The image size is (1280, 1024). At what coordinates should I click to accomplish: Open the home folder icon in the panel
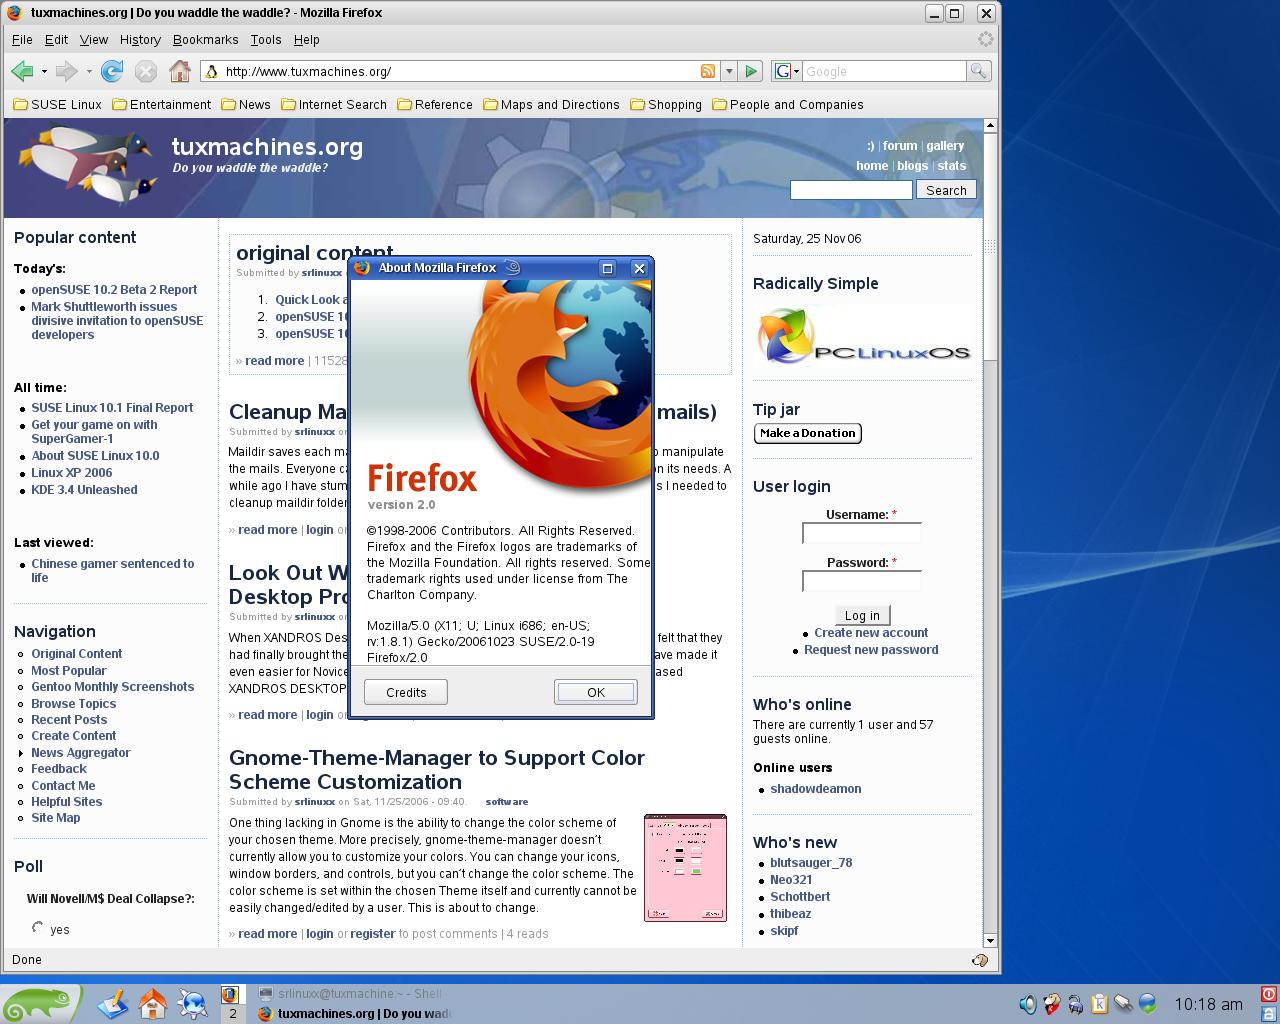tap(153, 1003)
